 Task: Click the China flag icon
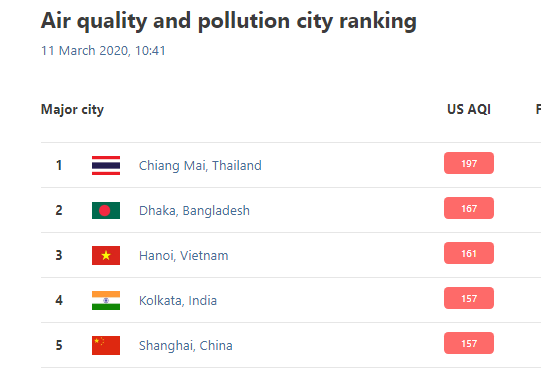tap(106, 346)
